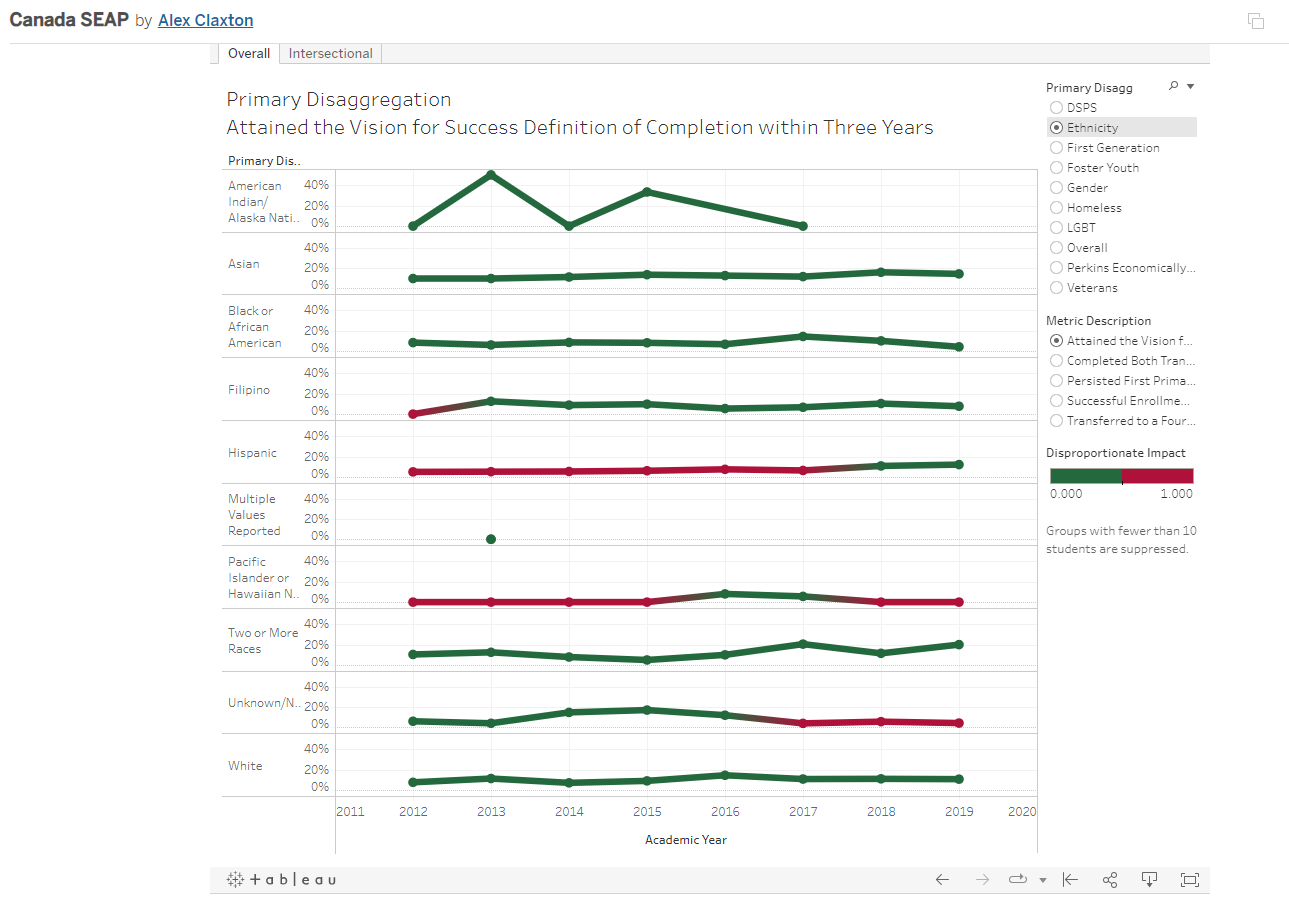
Task: Open the Alex Claxton author link
Action: pos(205,20)
